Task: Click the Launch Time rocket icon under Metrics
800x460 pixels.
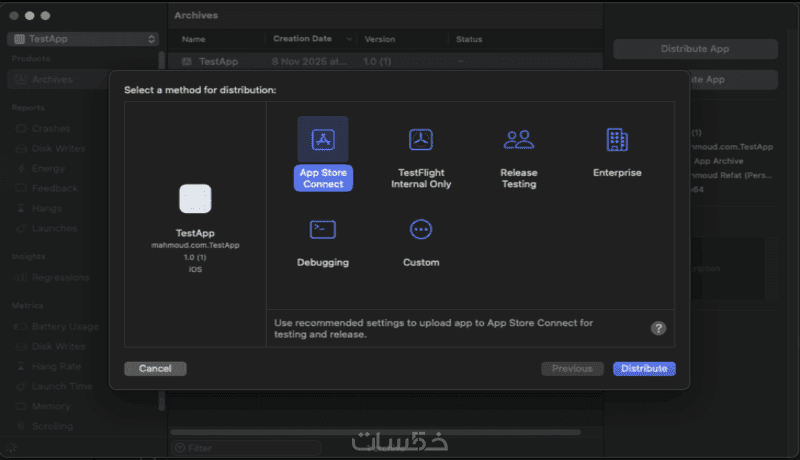Action: 21,386
